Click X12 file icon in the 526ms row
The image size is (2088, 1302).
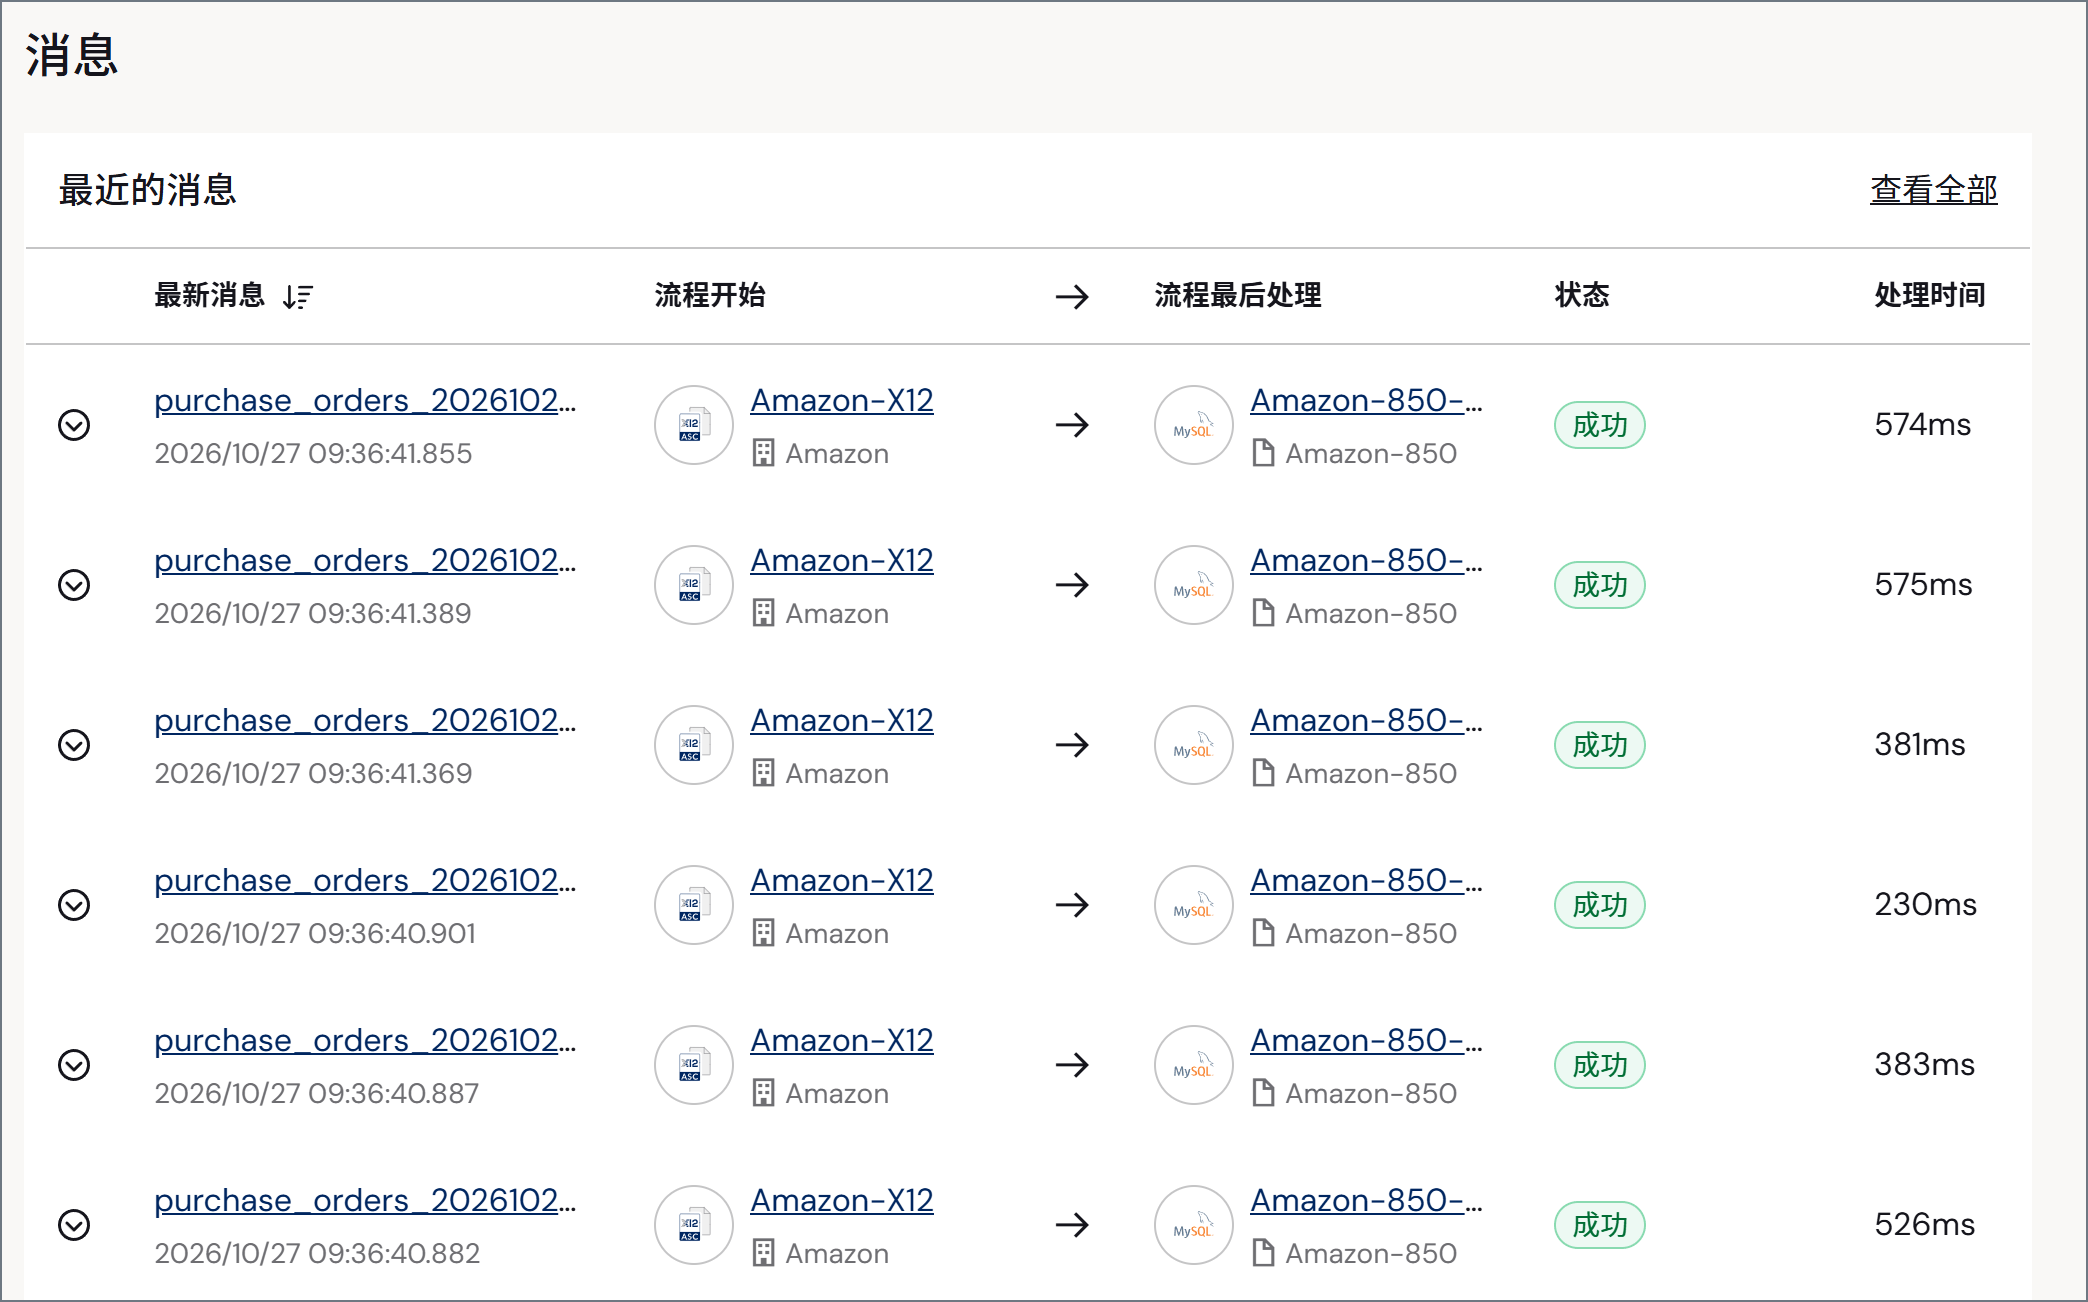pyautogui.click(x=694, y=1225)
